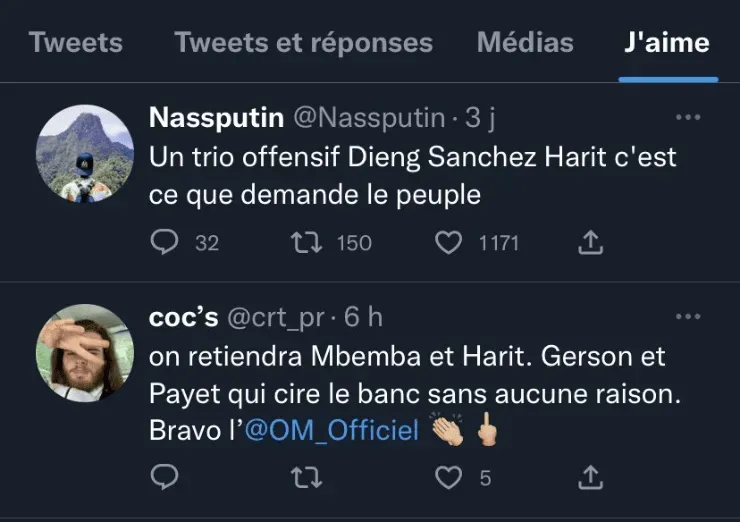The width and height of the screenshot is (740, 522).
Task: Reply to Nassputin's tweet
Action: point(163,242)
